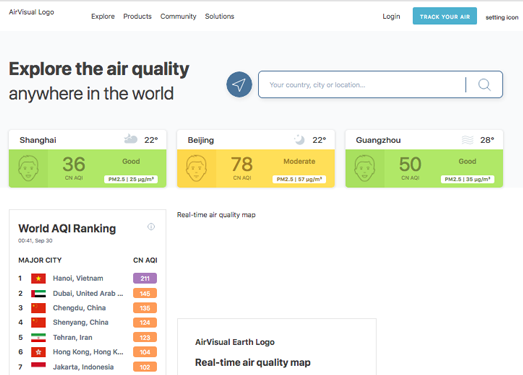
Task: Click the CN AQI column header
Action: point(145,260)
